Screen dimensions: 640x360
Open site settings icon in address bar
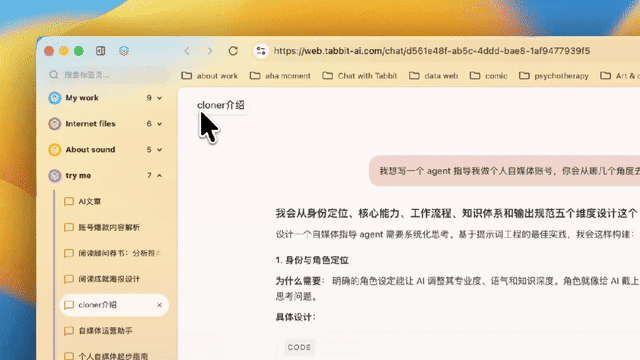click(x=261, y=51)
